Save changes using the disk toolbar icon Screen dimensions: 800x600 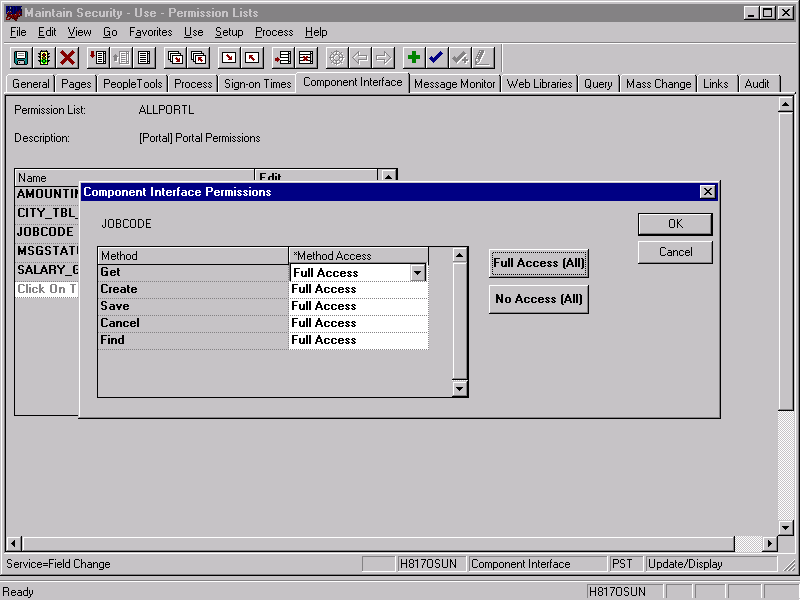(x=20, y=57)
